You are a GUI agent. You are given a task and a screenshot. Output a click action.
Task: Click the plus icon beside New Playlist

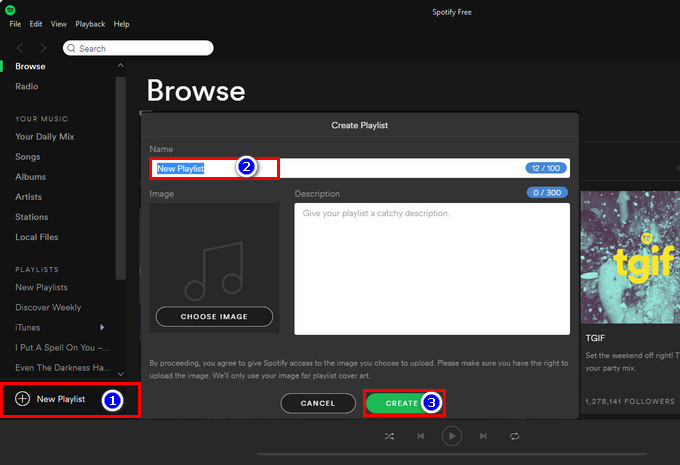point(22,399)
